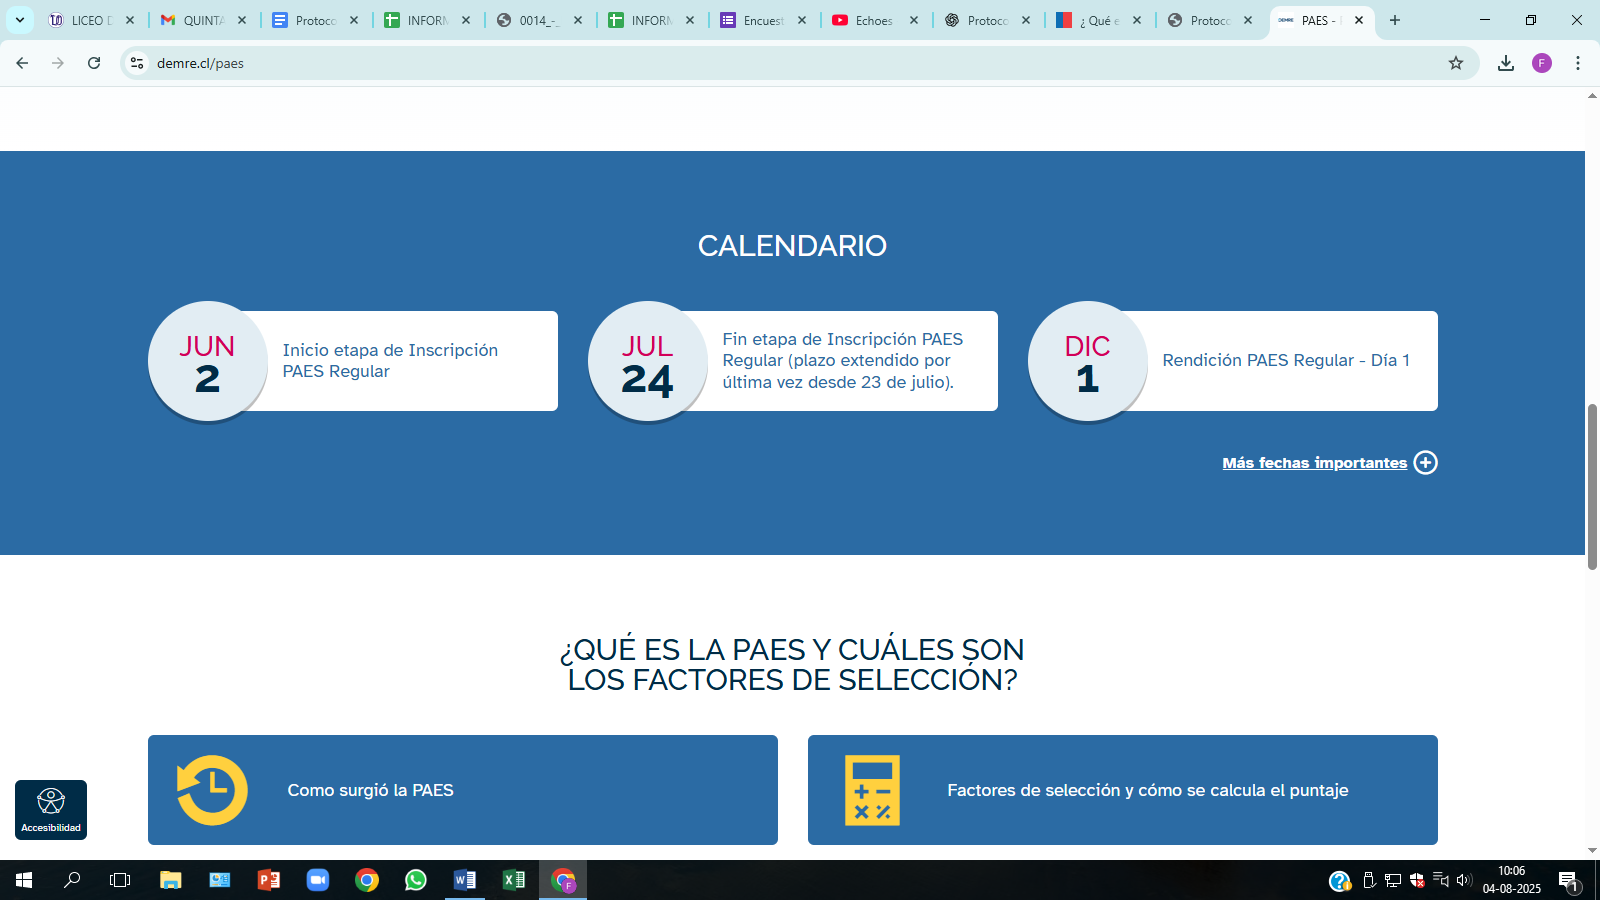
Task: Switch to the 0014_ tab
Action: click(540, 20)
